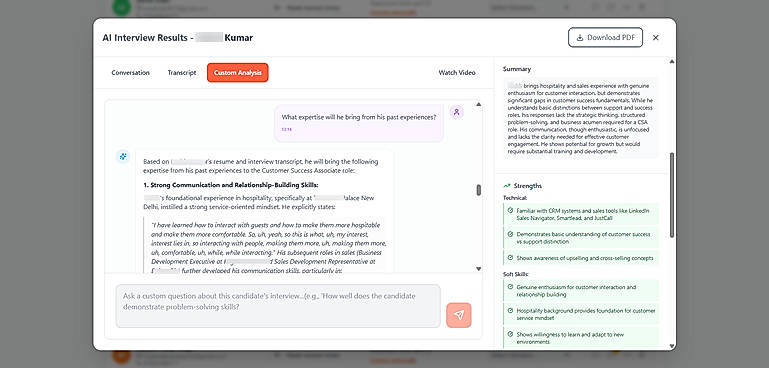Click the download icon inside Download PDF button
This screenshot has width=769, height=368.
coord(580,38)
